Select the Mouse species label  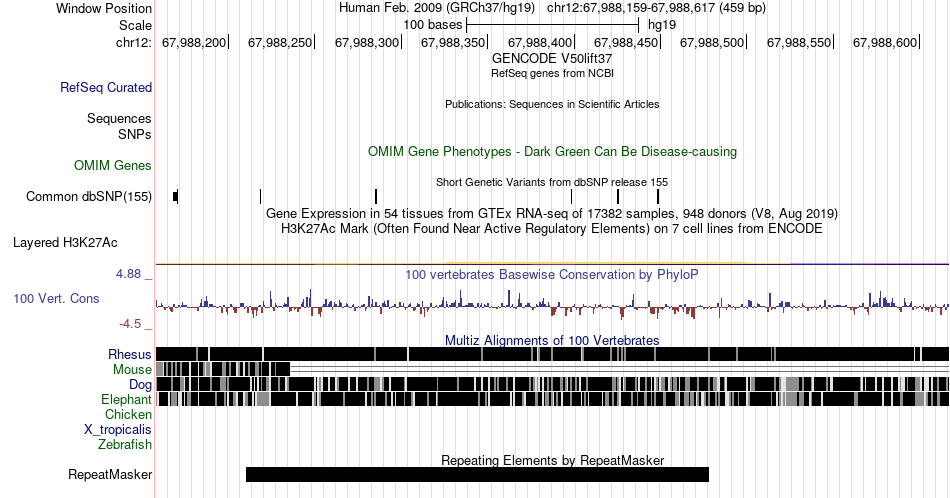(x=132, y=370)
